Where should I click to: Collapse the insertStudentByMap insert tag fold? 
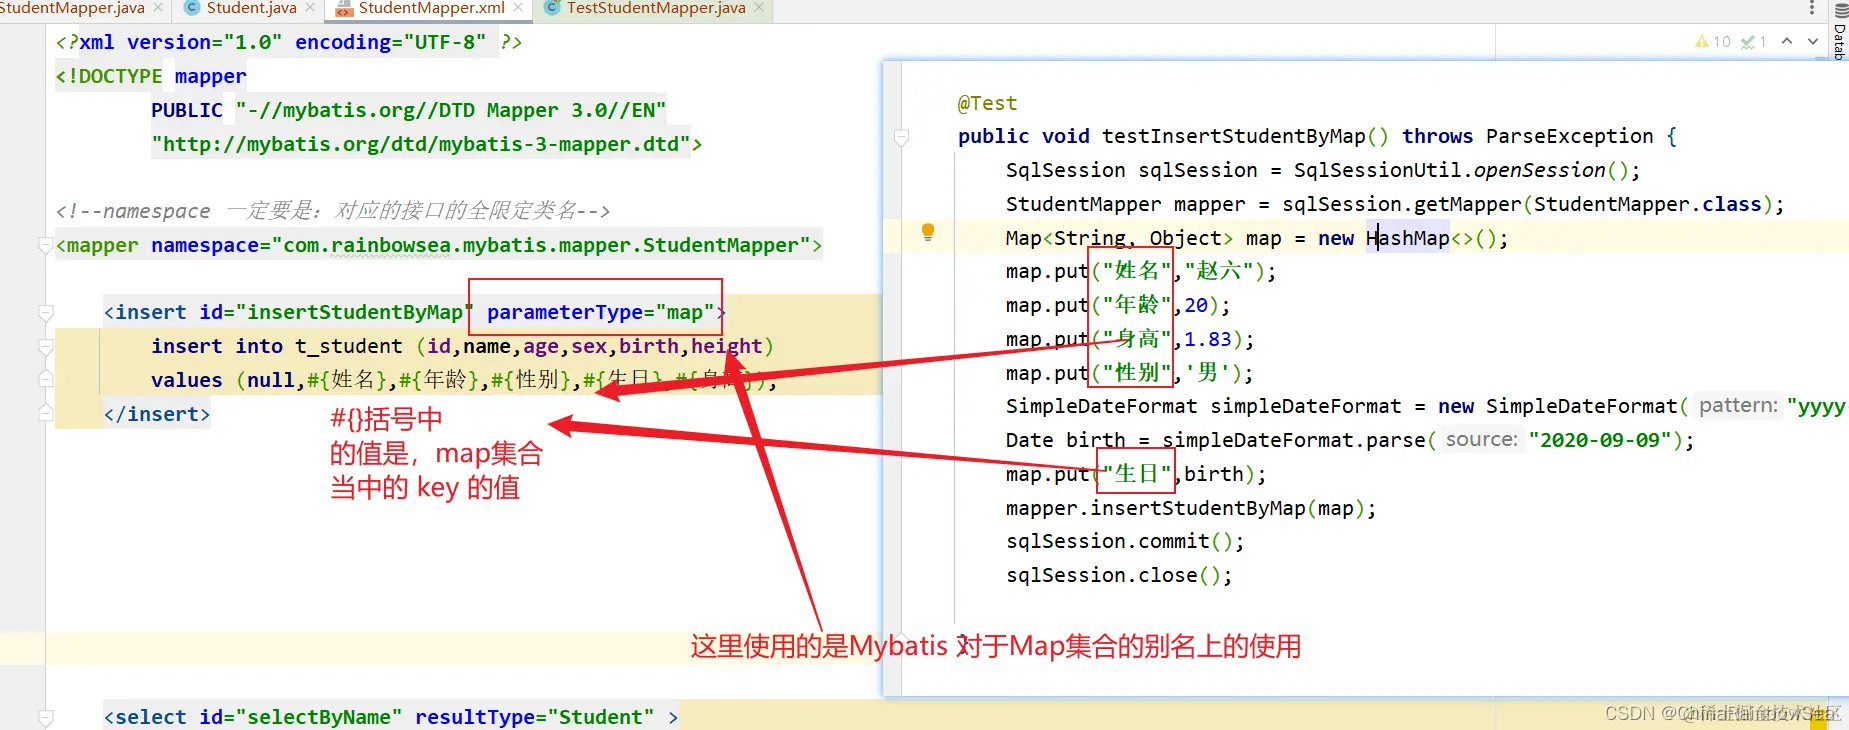(45, 313)
